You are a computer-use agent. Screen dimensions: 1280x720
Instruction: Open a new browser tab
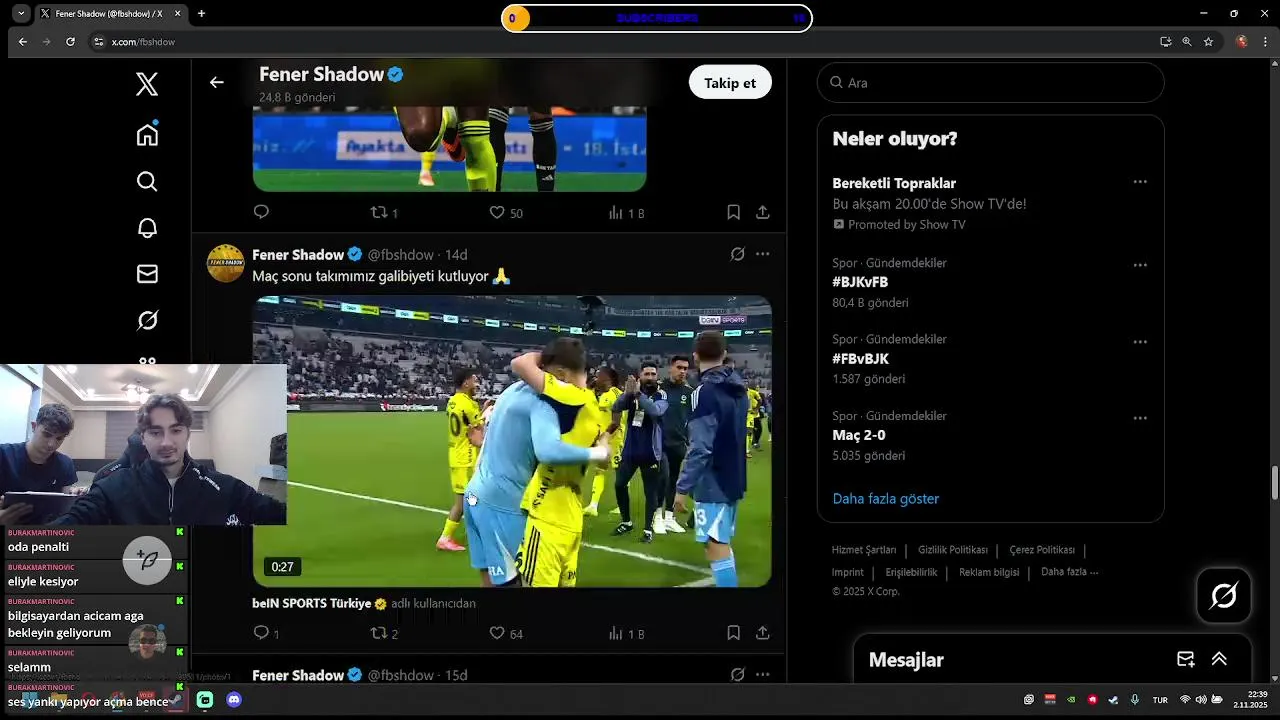(x=201, y=14)
